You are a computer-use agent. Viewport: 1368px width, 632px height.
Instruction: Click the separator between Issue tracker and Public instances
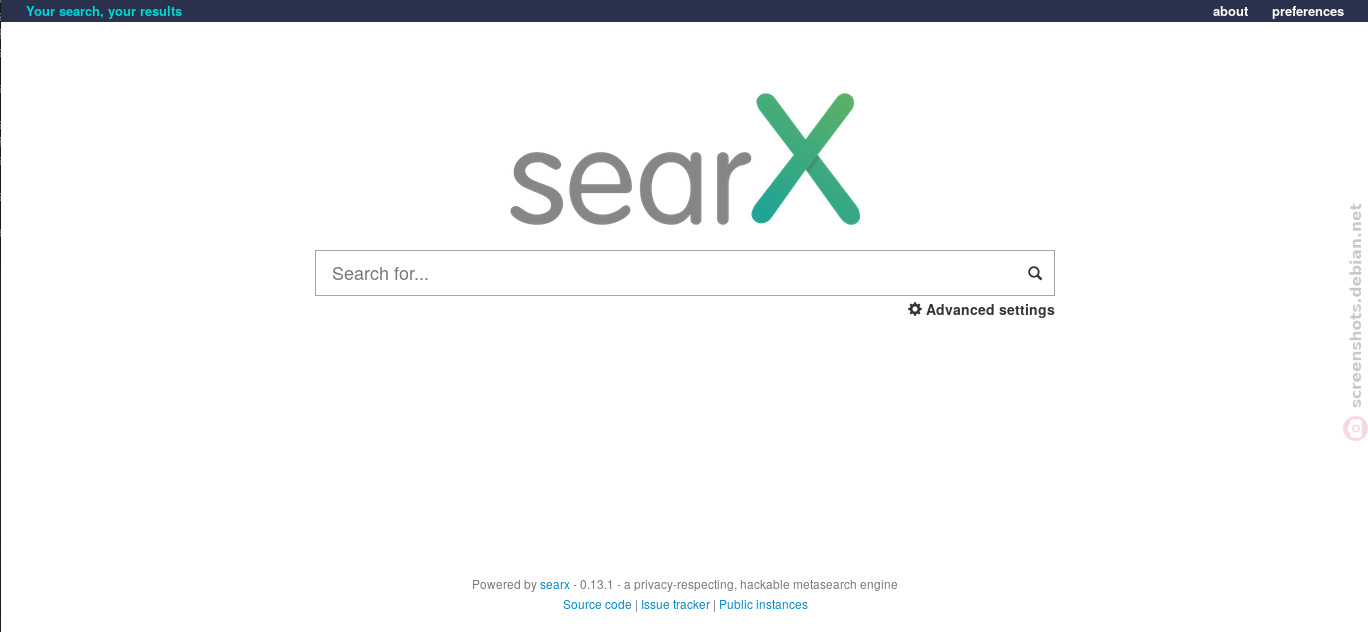[714, 605]
